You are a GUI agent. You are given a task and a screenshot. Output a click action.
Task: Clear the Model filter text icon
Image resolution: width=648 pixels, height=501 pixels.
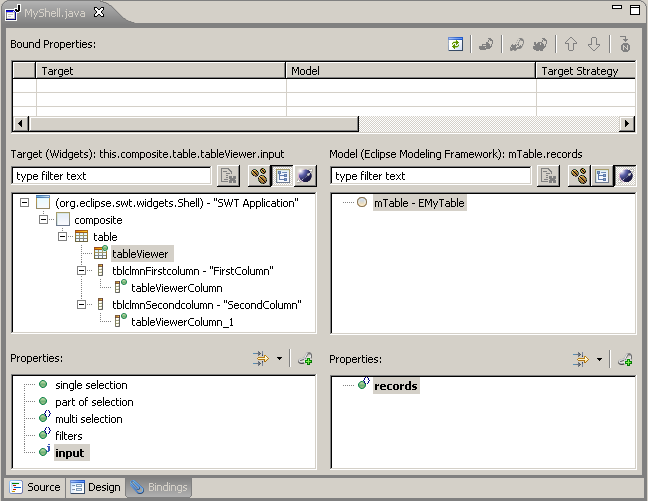click(548, 176)
